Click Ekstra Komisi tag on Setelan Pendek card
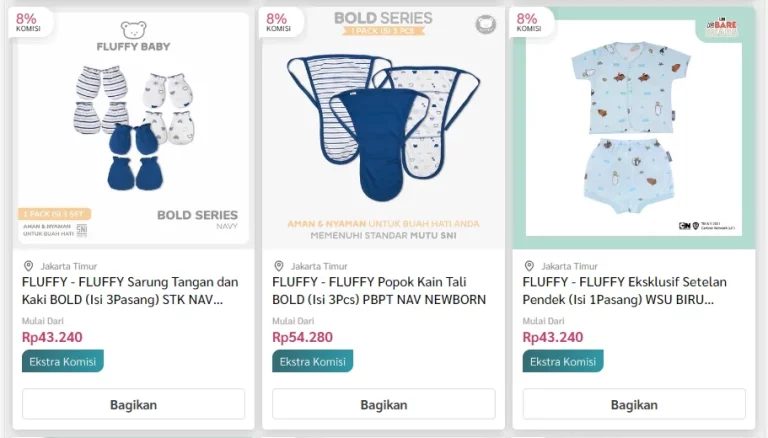 point(563,361)
